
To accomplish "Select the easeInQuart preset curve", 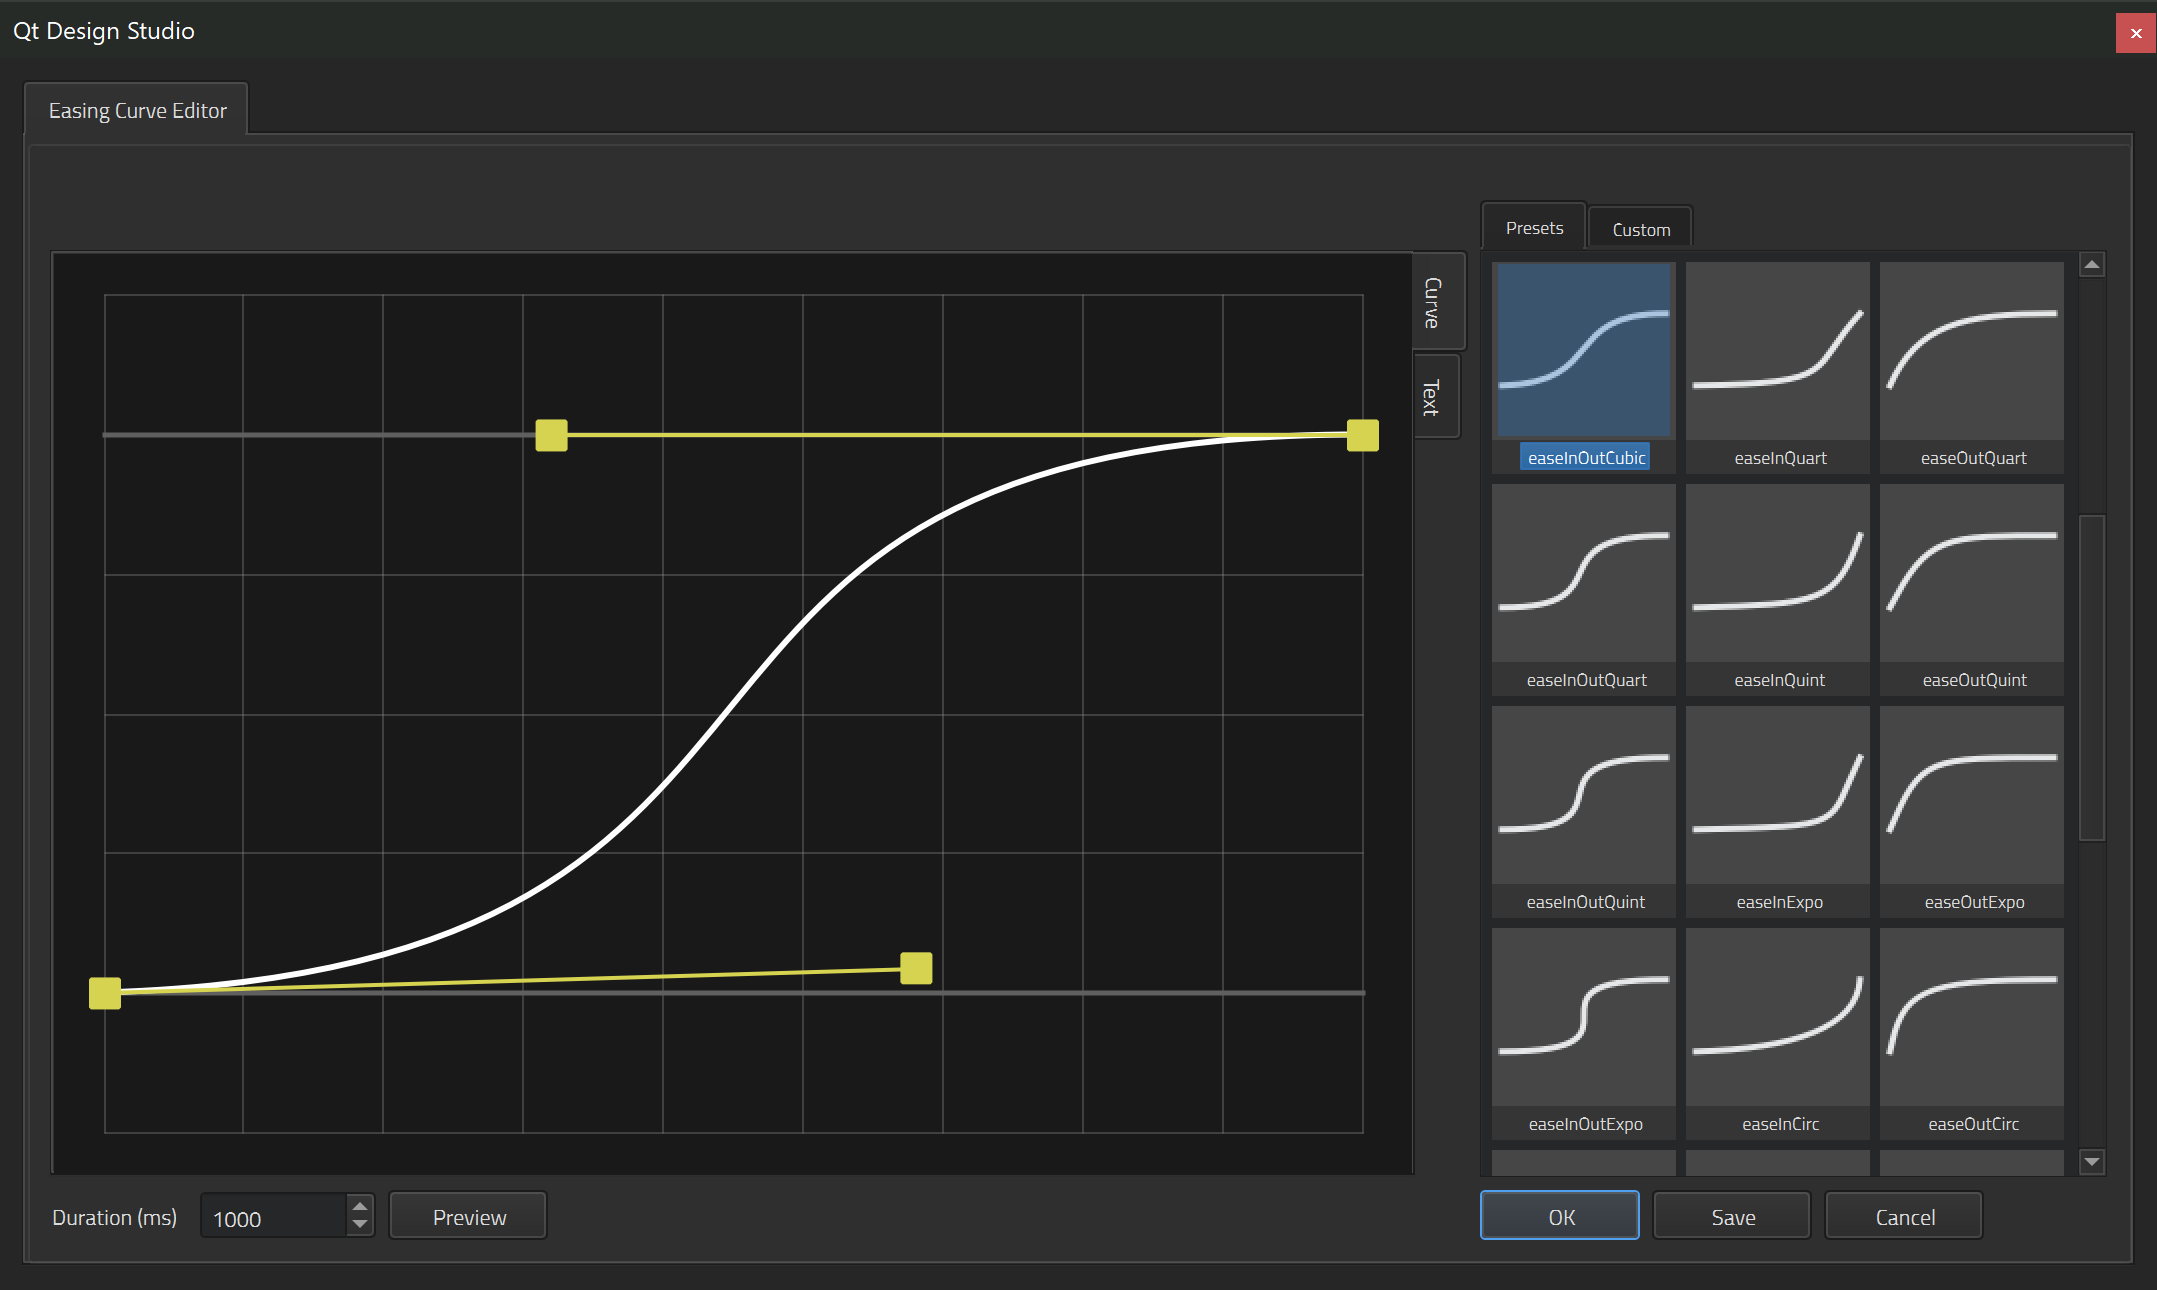I will pyautogui.click(x=1777, y=352).
